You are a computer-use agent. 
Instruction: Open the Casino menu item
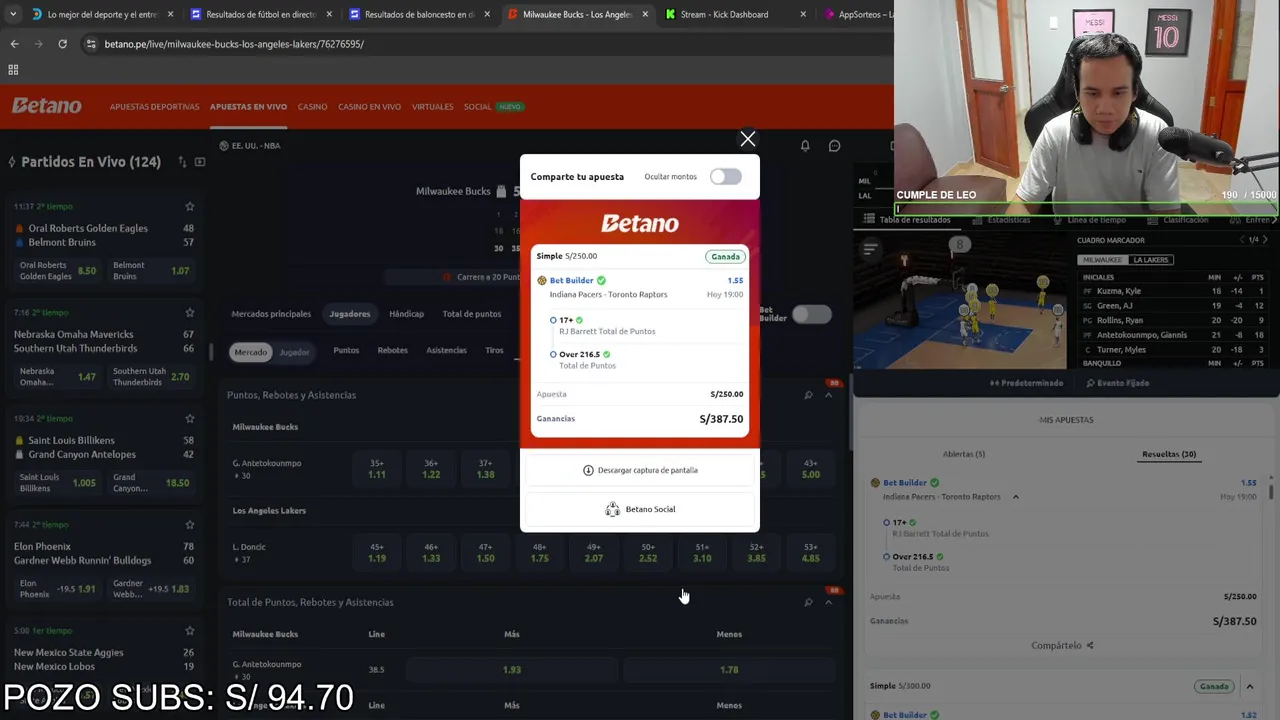[x=312, y=107]
